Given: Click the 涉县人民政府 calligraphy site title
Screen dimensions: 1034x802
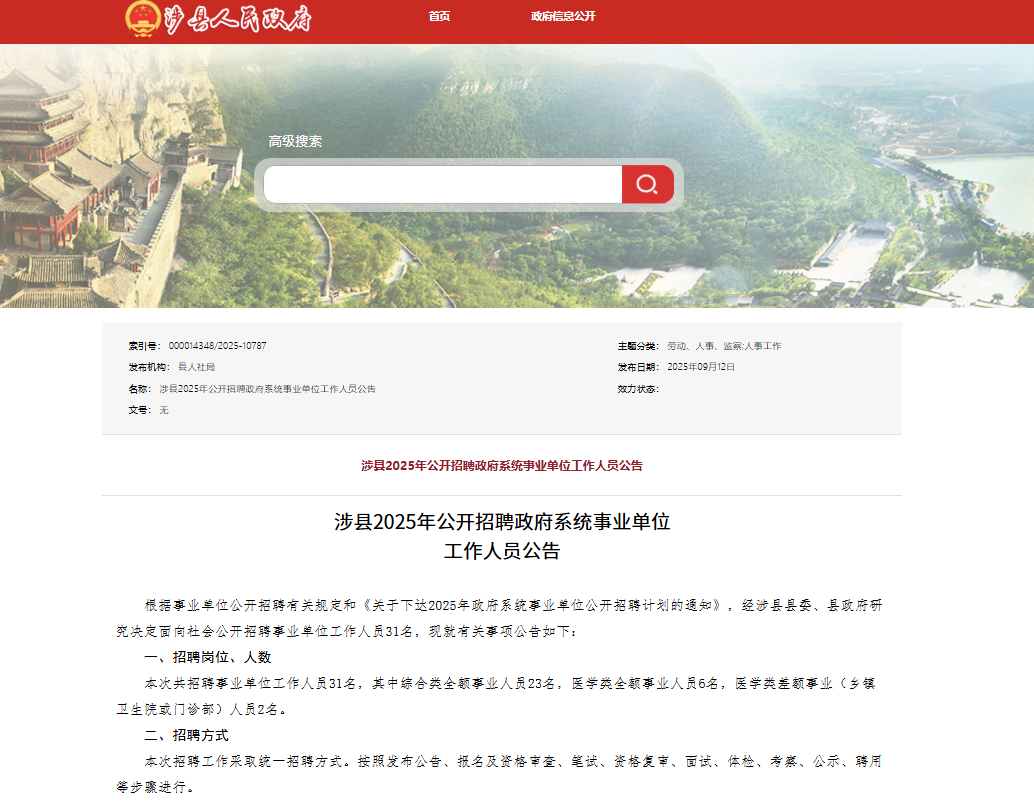Looking at the screenshot, I should coord(237,19).
